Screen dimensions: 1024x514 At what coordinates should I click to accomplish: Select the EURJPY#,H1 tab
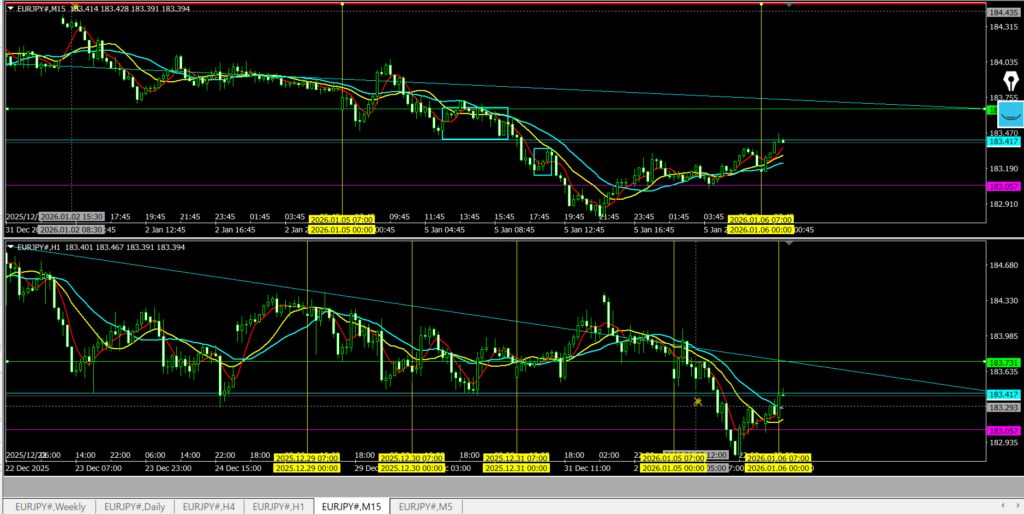coord(279,506)
